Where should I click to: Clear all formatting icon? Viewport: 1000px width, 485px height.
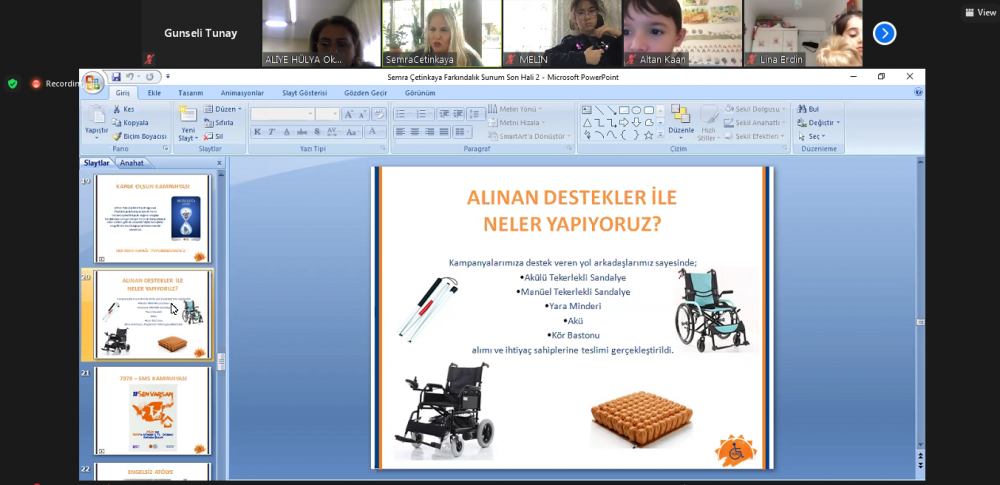[x=379, y=114]
